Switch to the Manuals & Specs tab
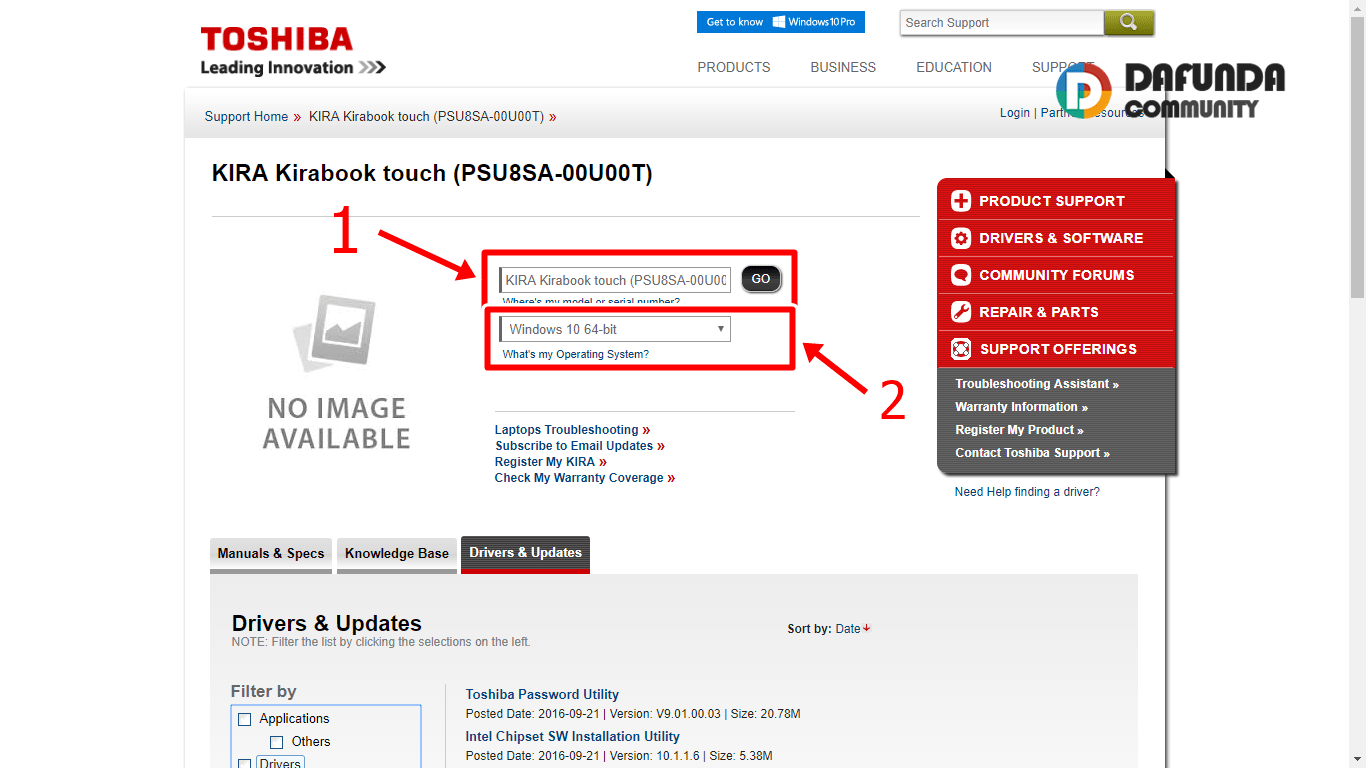The width and height of the screenshot is (1366, 768). pyautogui.click(x=271, y=553)
